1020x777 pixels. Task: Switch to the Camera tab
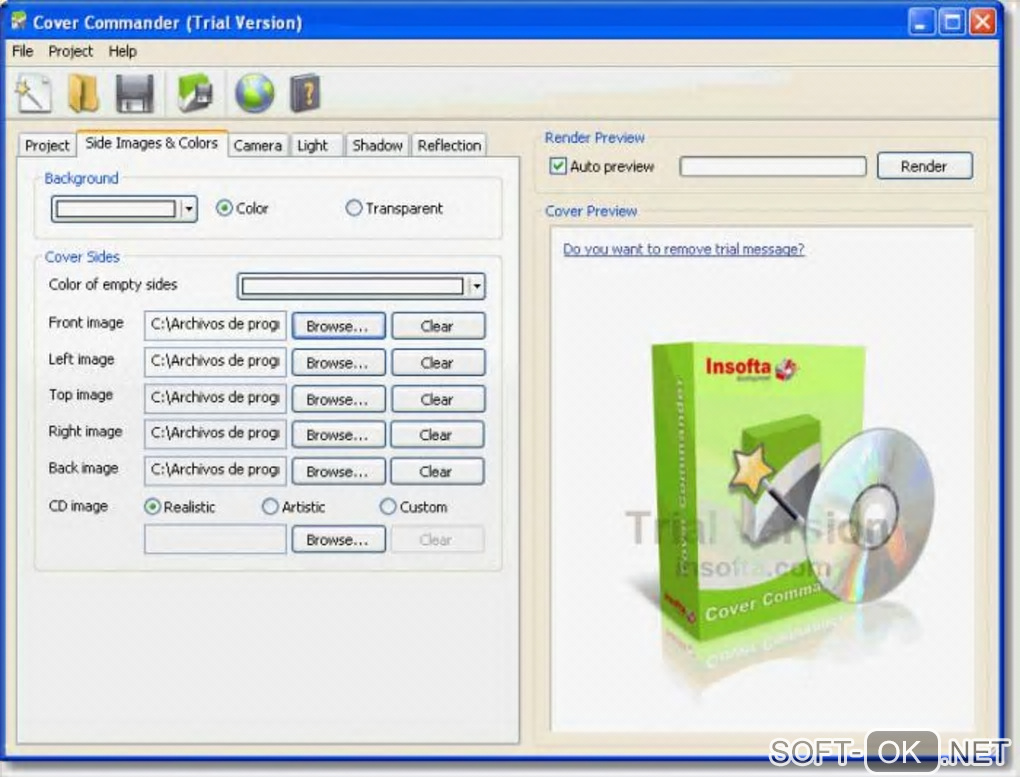pyautogui.click(x=258, y=145)
